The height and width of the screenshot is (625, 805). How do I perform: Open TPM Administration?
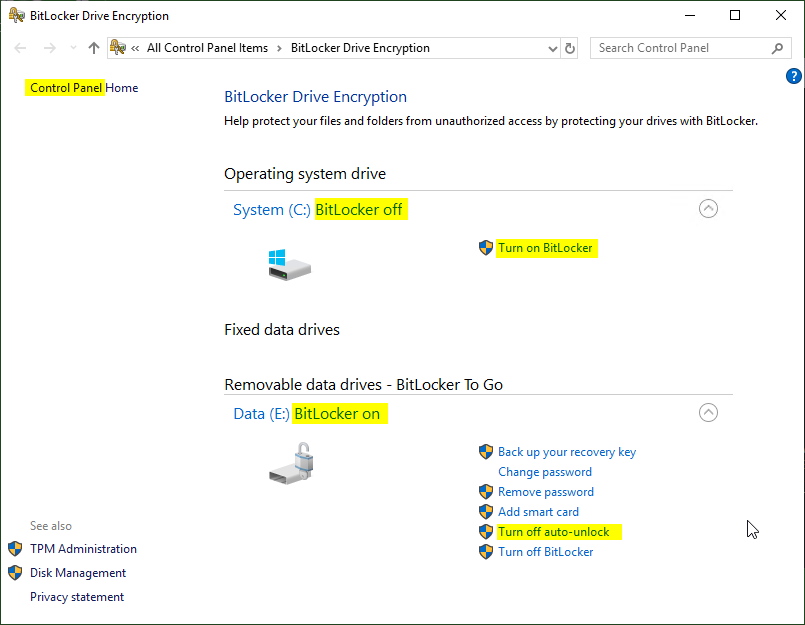(83, 548)
